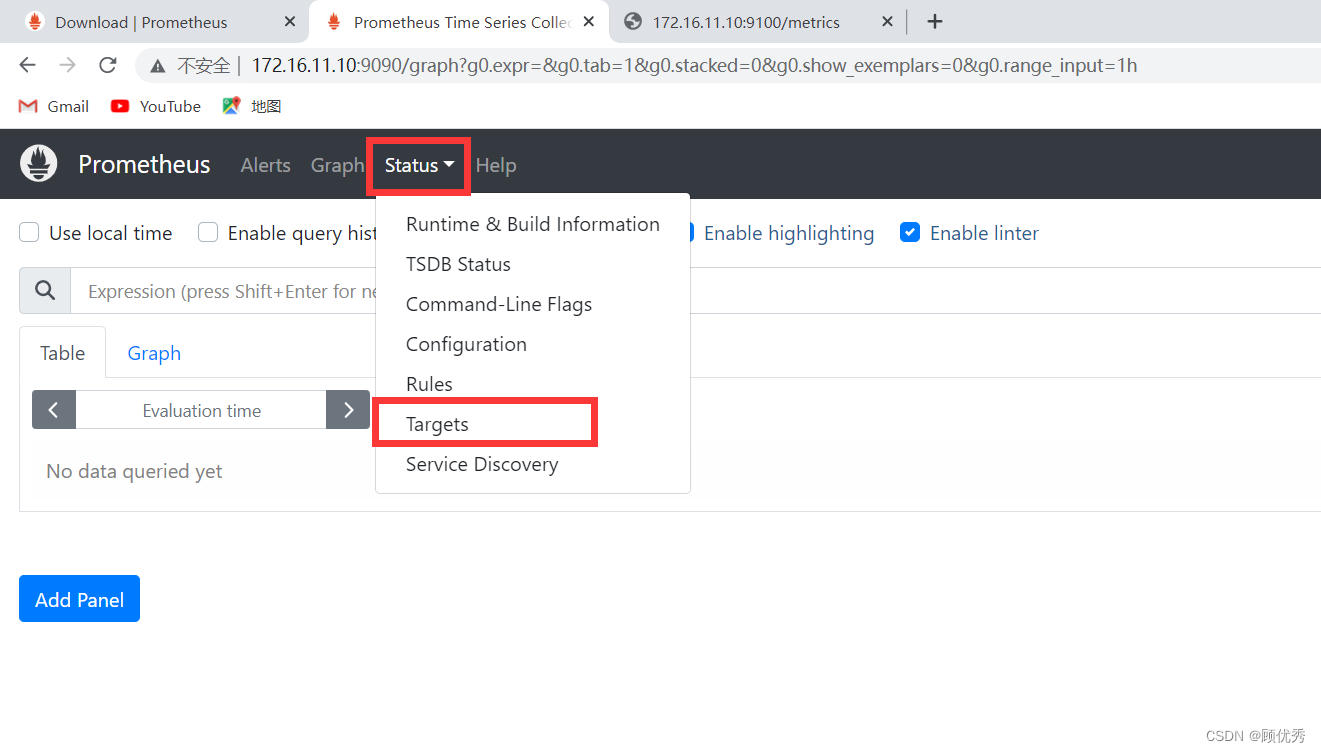The image size is (1321, 753).
Task: Enable the Use local time checkbox
Action: 29,232
